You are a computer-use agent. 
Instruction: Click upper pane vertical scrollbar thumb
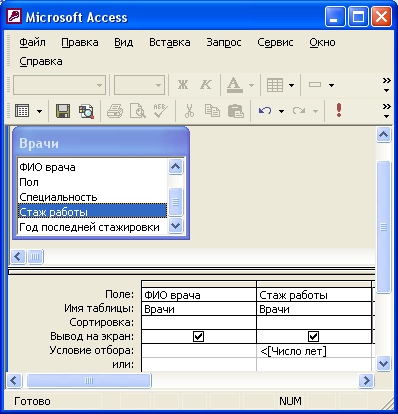[x=383, y=227]
